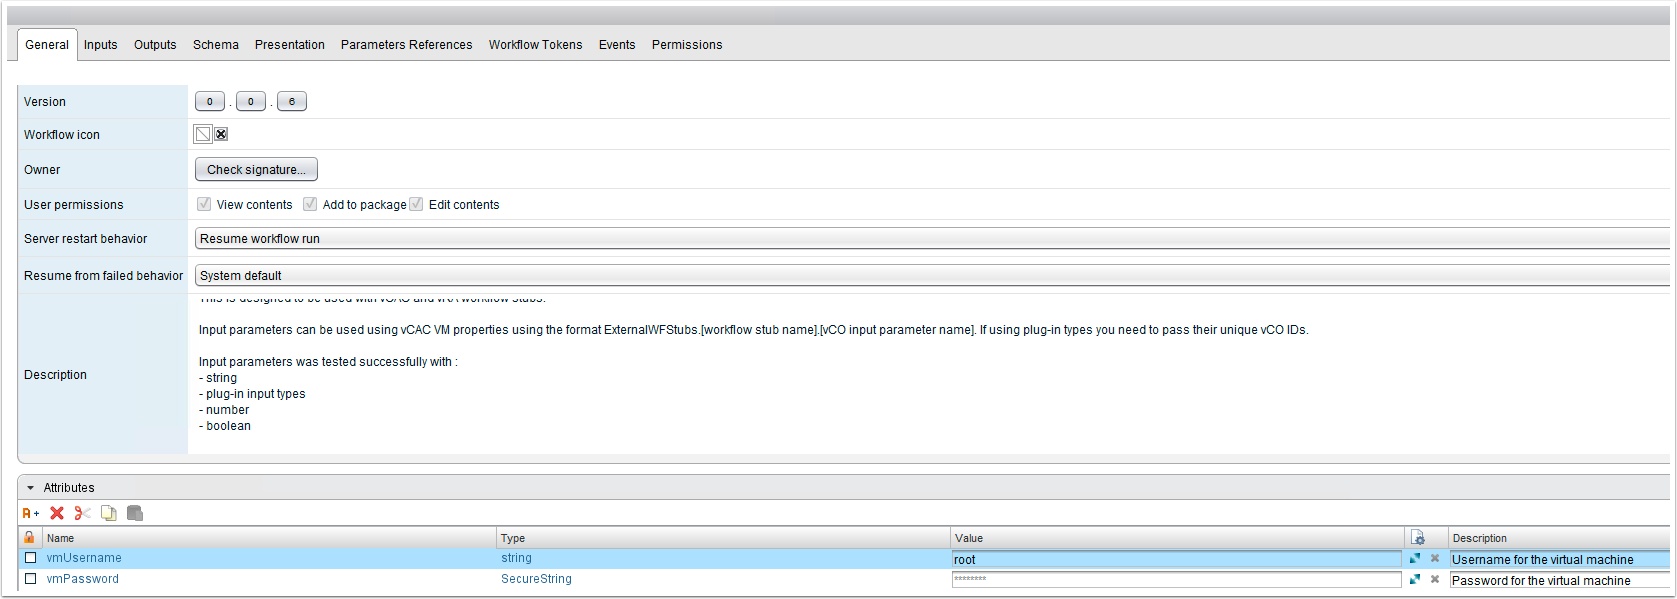Click the version patch number field showing 6

[291, 102]
